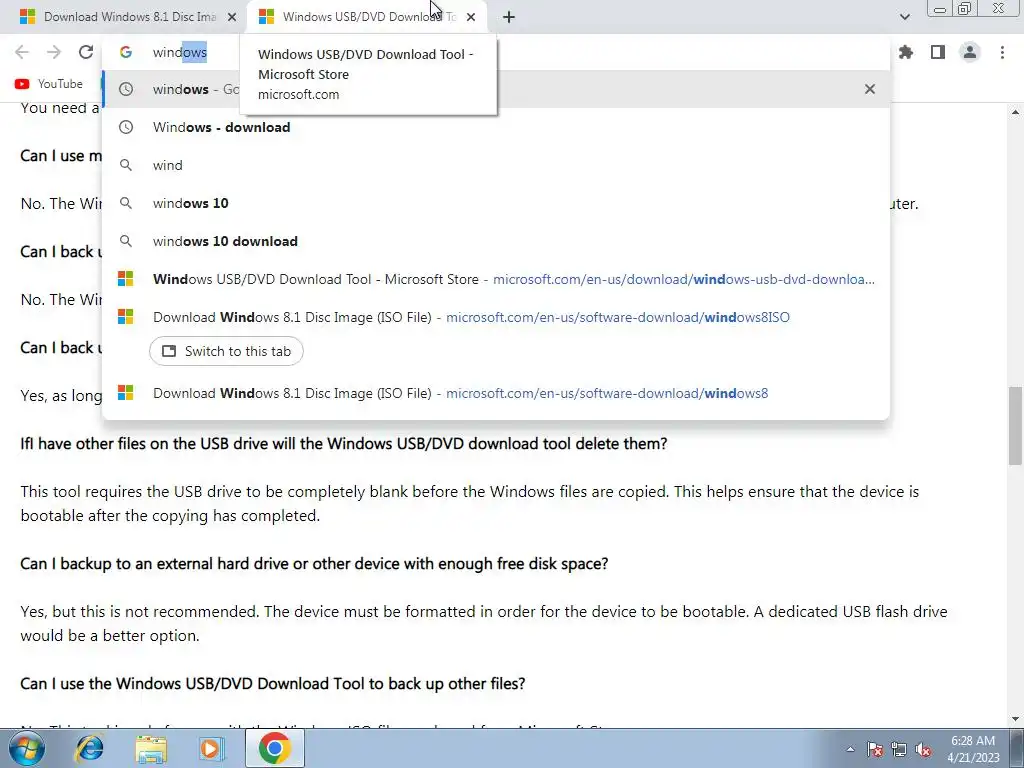The image size is (1024, 768).
Task: Click 'Can I use the Windows USB/DVD Download Tool' heading
Action: pos(272,684)
